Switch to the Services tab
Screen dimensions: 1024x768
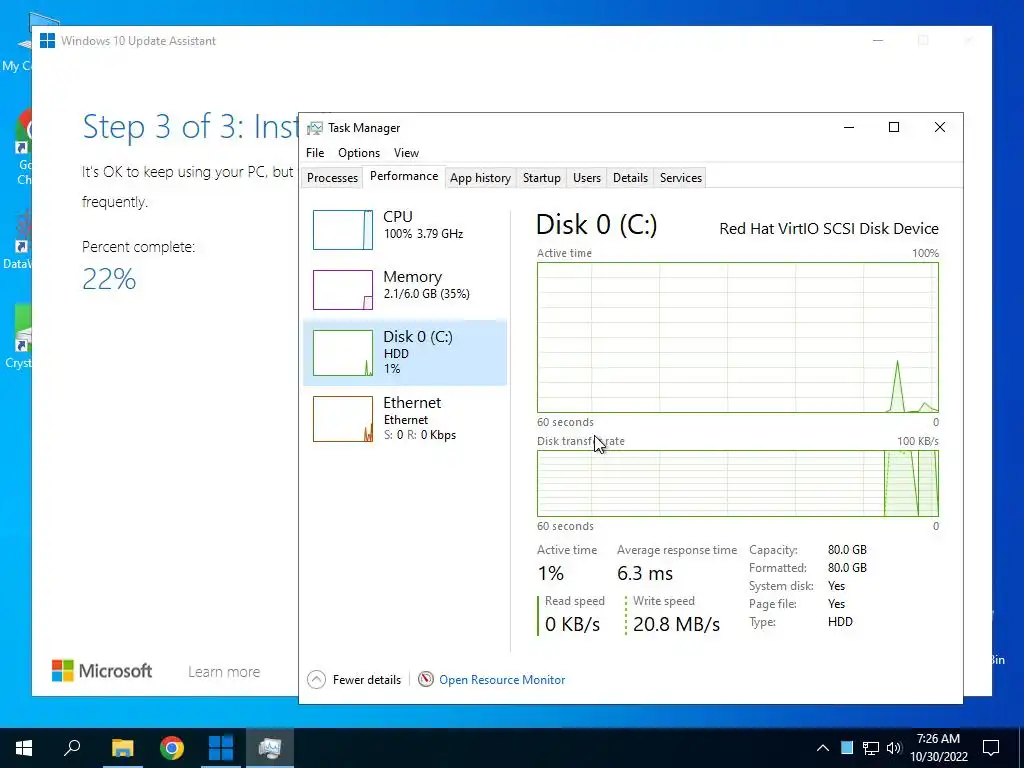pyautogui.click(x=680, y=178)
